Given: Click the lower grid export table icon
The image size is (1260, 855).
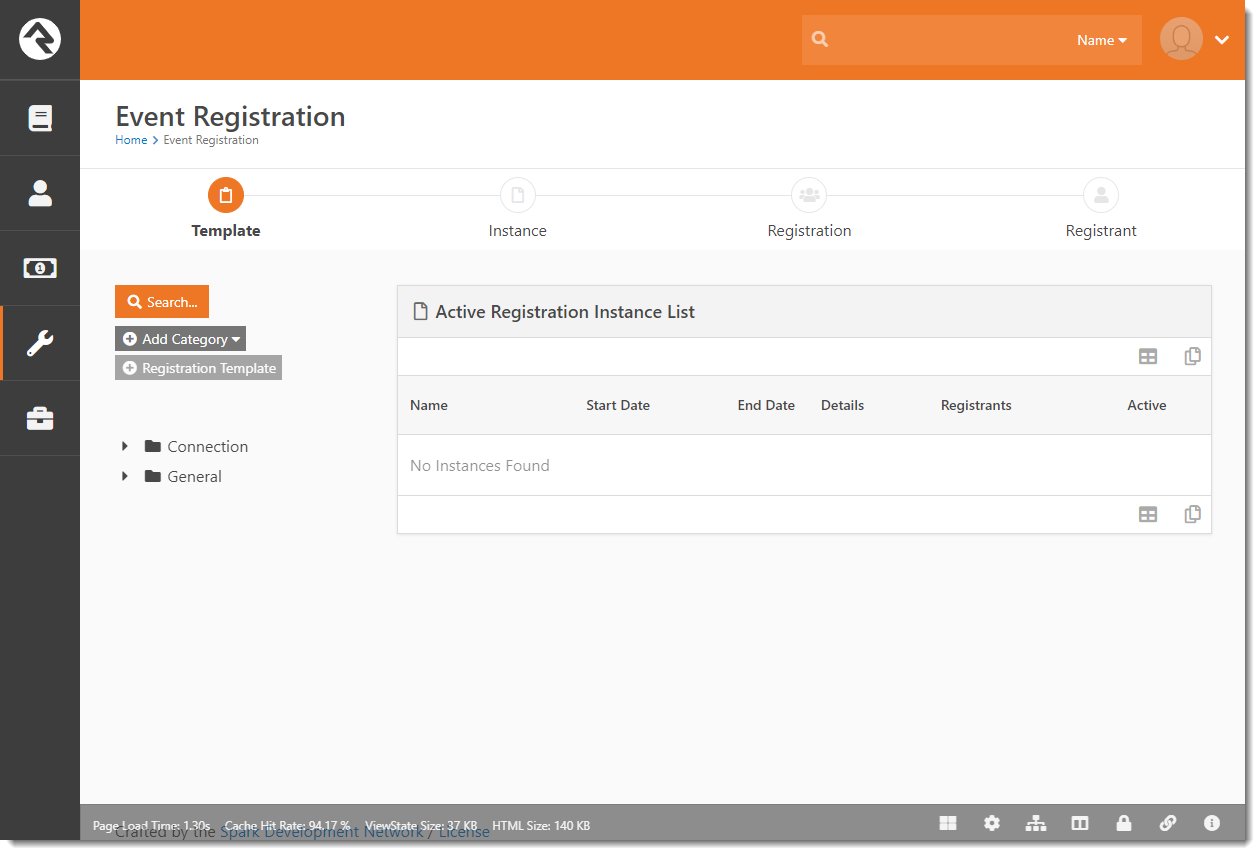Looking at the screenshot, I should coord(1148,515).
